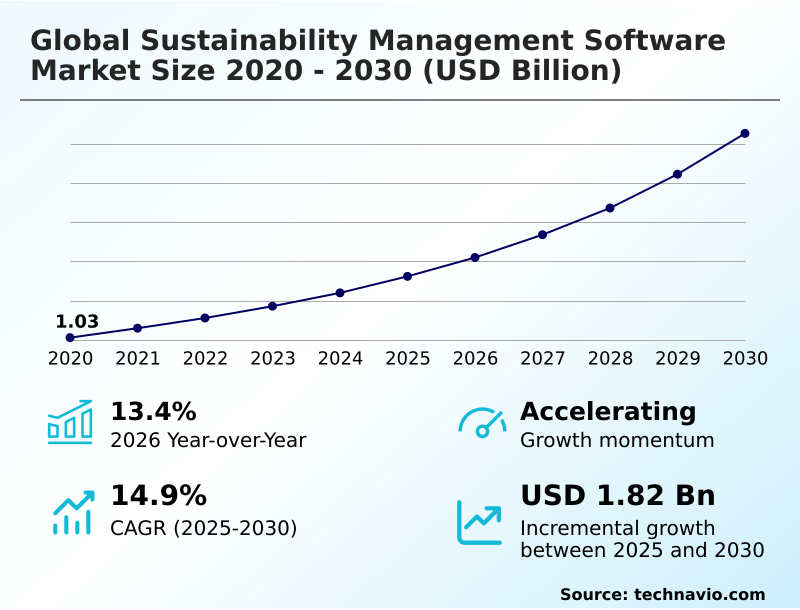Click the chart title heading text

(378, 56)
